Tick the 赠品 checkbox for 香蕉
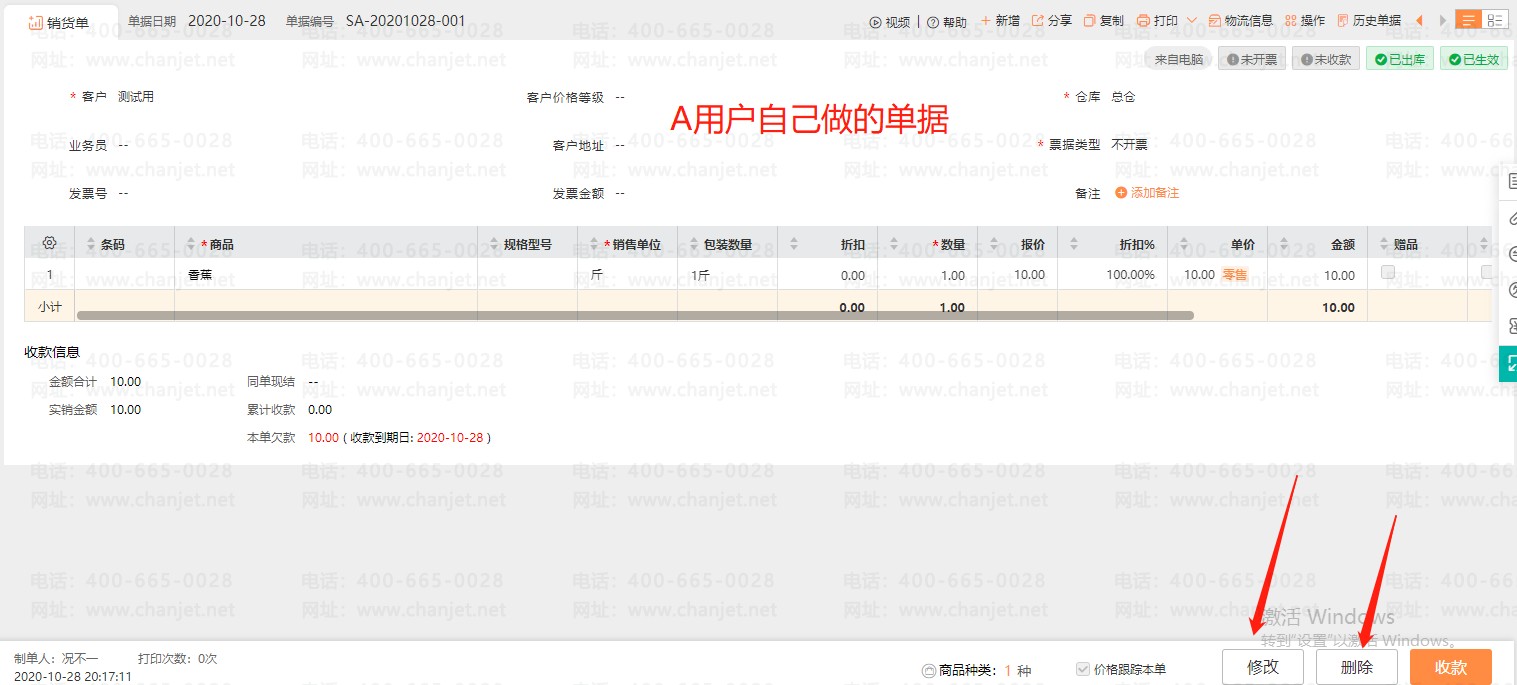This screenshot has width=1517, height=685. pos(1388,273)
